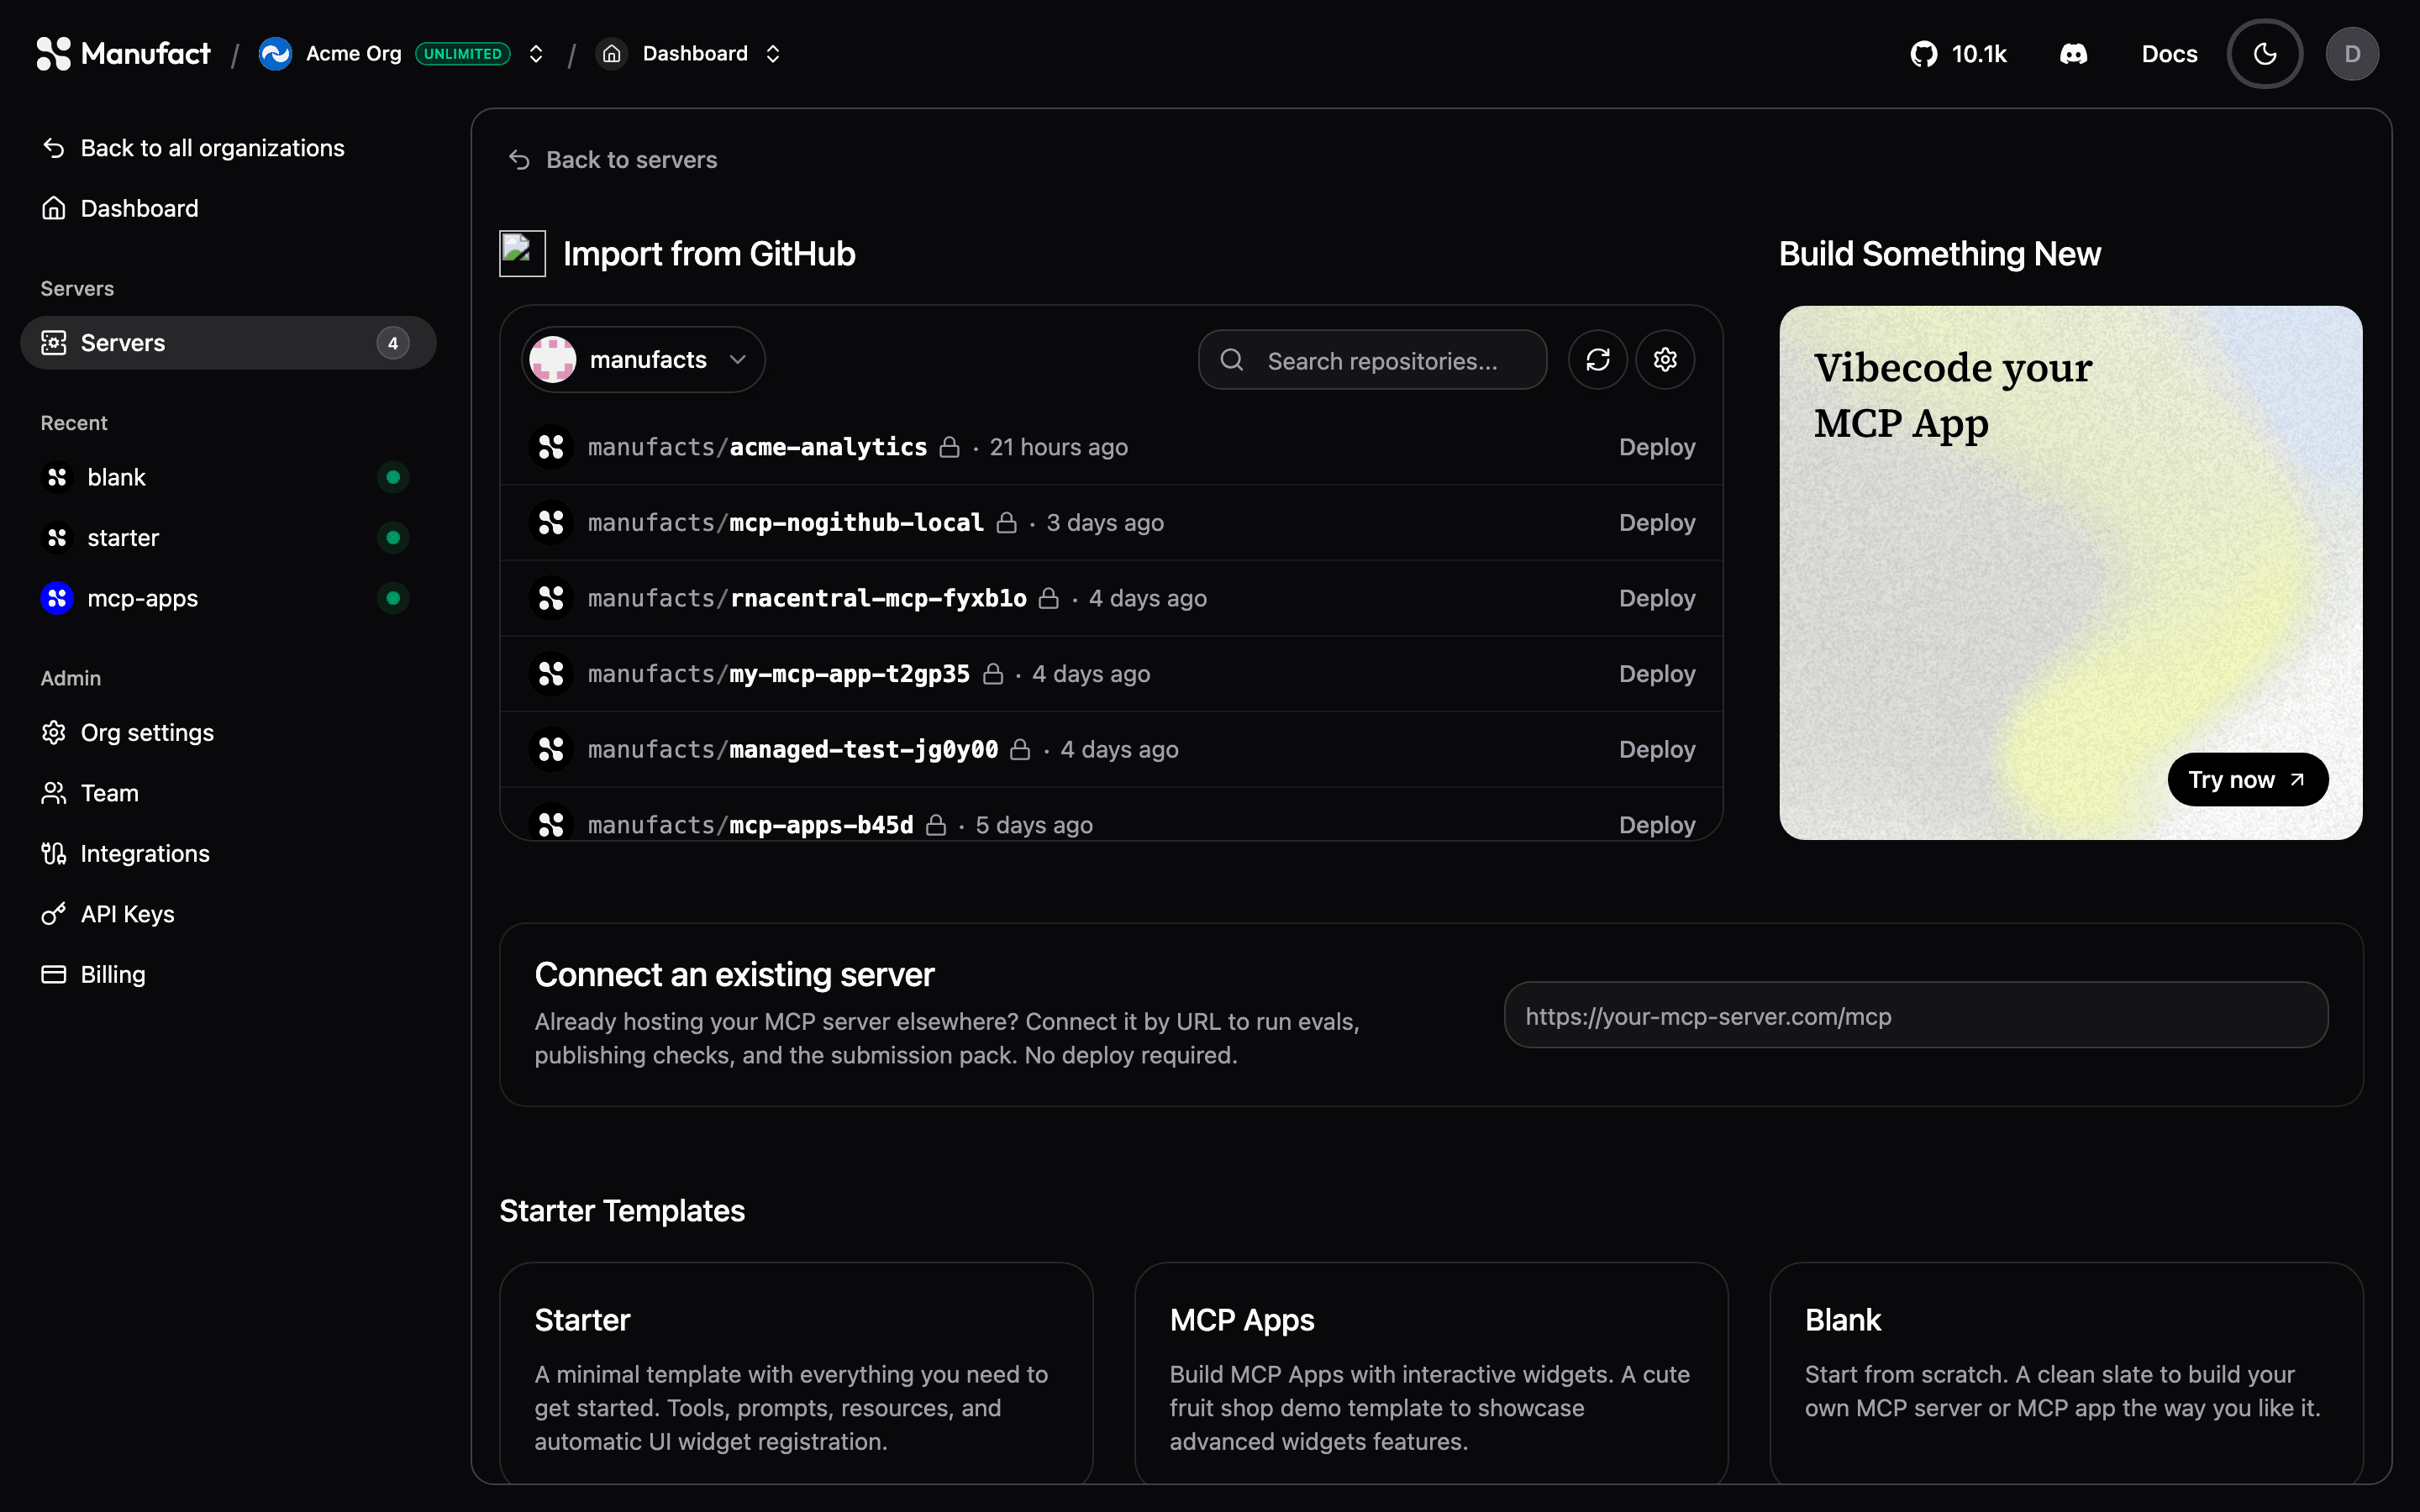Click the Servers count badge 4
2420x1512 pixels.
click(393, 343)
